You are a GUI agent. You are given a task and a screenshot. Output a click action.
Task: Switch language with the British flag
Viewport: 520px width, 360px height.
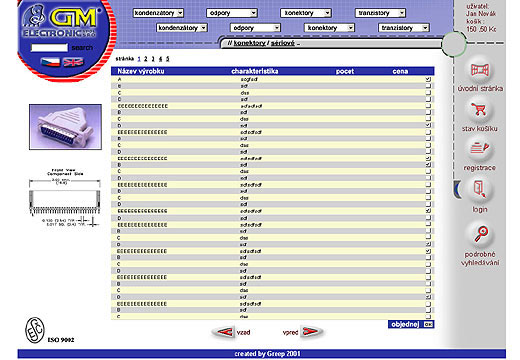pyautogui.click(x=73, y=62)
